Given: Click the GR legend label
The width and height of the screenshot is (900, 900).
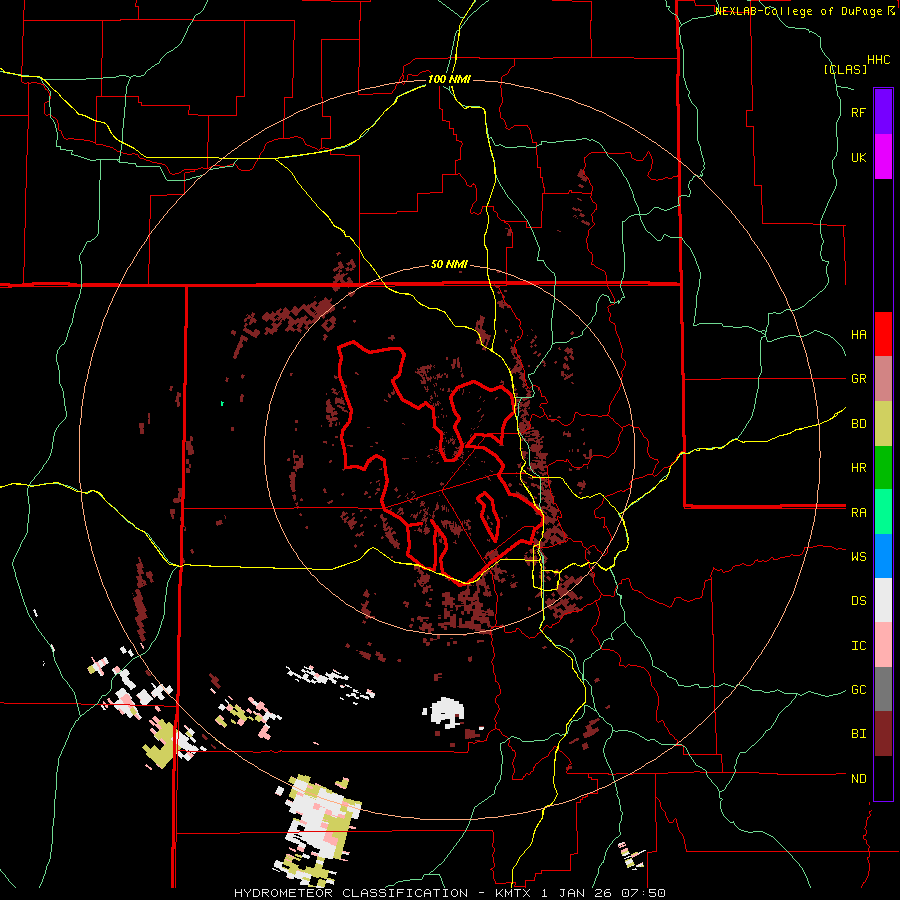Looking at the screenshot, I should (858, 379).
